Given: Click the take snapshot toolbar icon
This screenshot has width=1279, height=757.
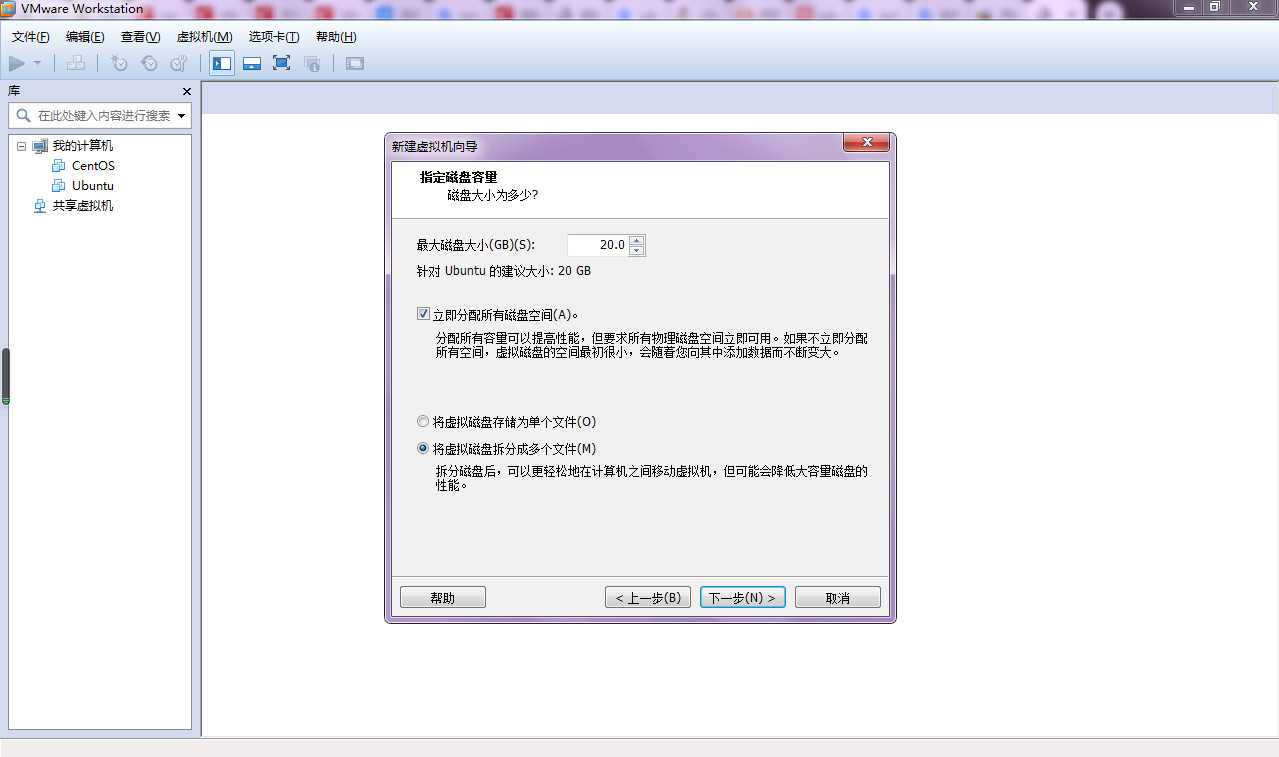Looking at the screenshot, I should point(119,63).
